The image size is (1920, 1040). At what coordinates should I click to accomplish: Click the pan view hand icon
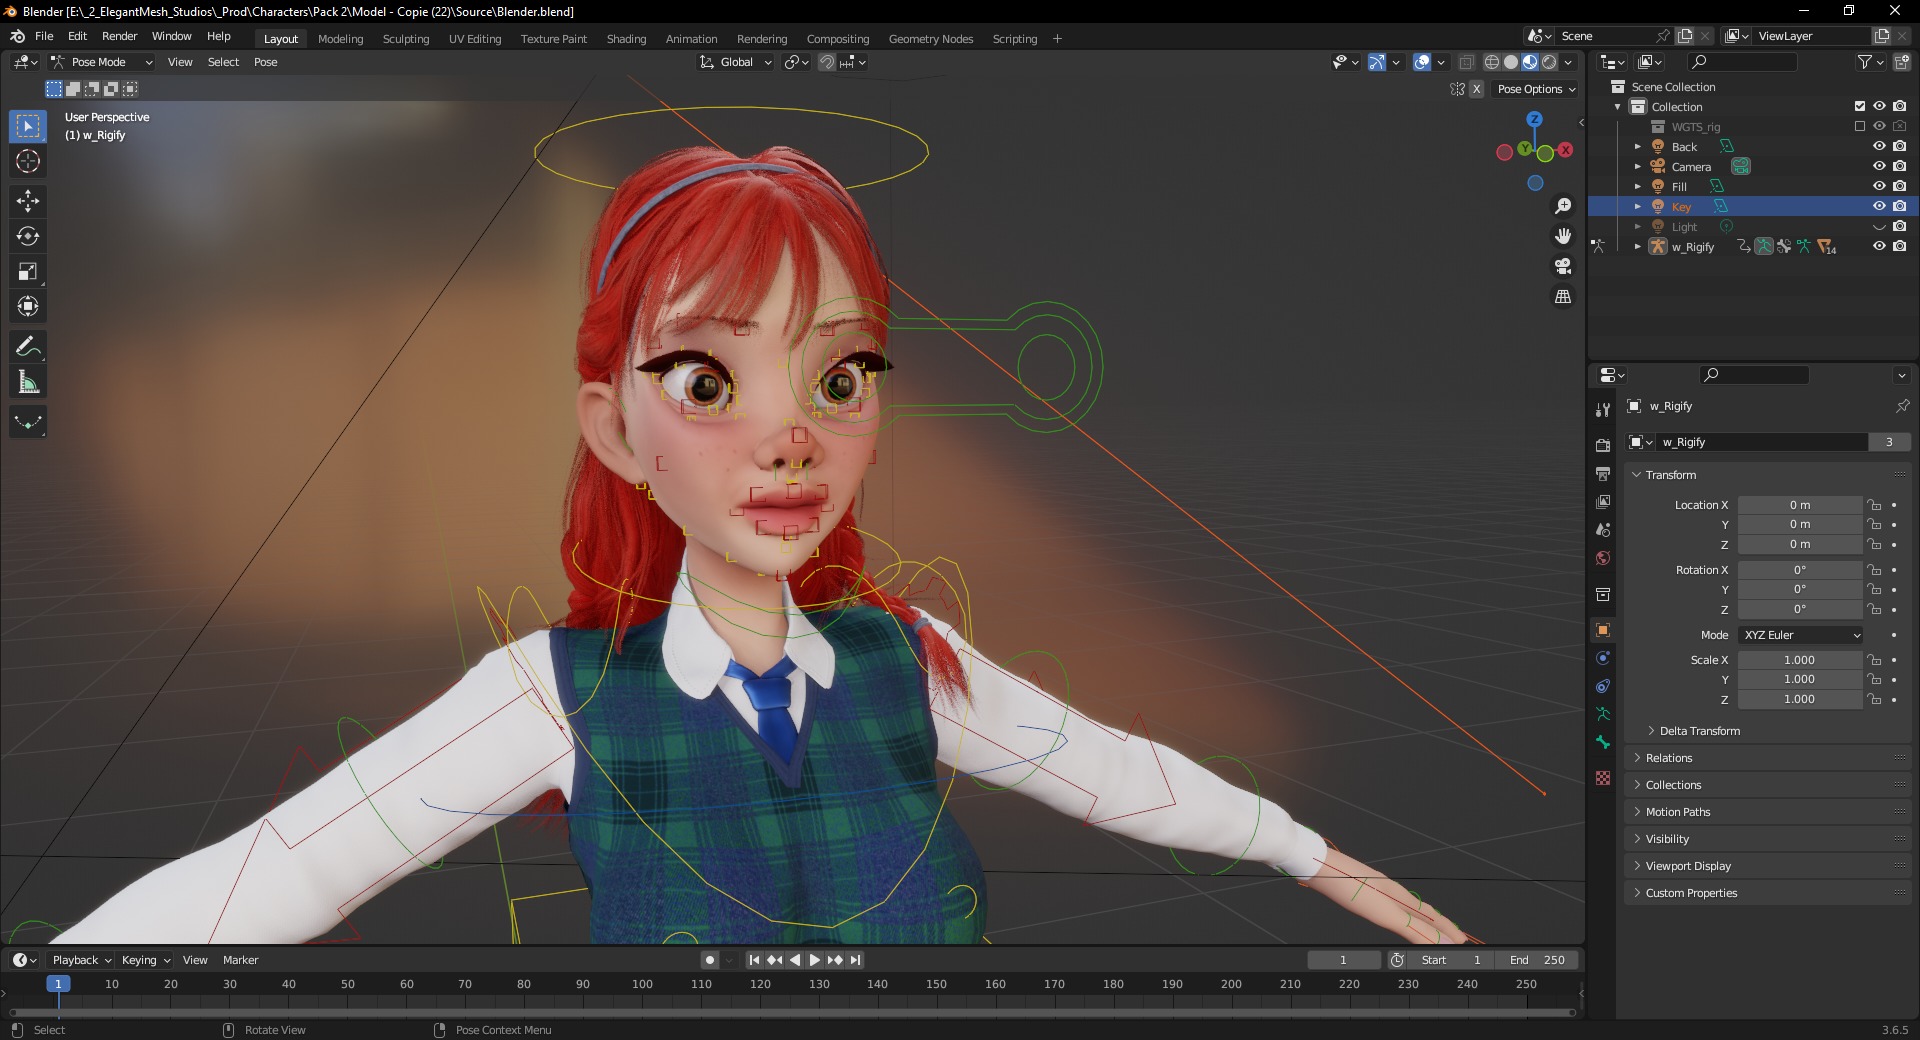coord(1563,236)
